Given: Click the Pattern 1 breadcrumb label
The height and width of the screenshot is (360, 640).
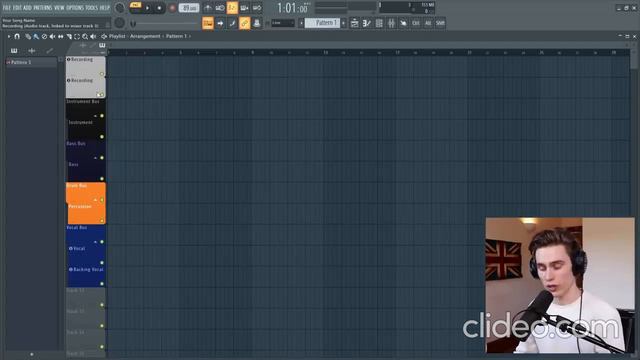Looking at the screenshot, I should pyautogui.click(x=176, y=36).
